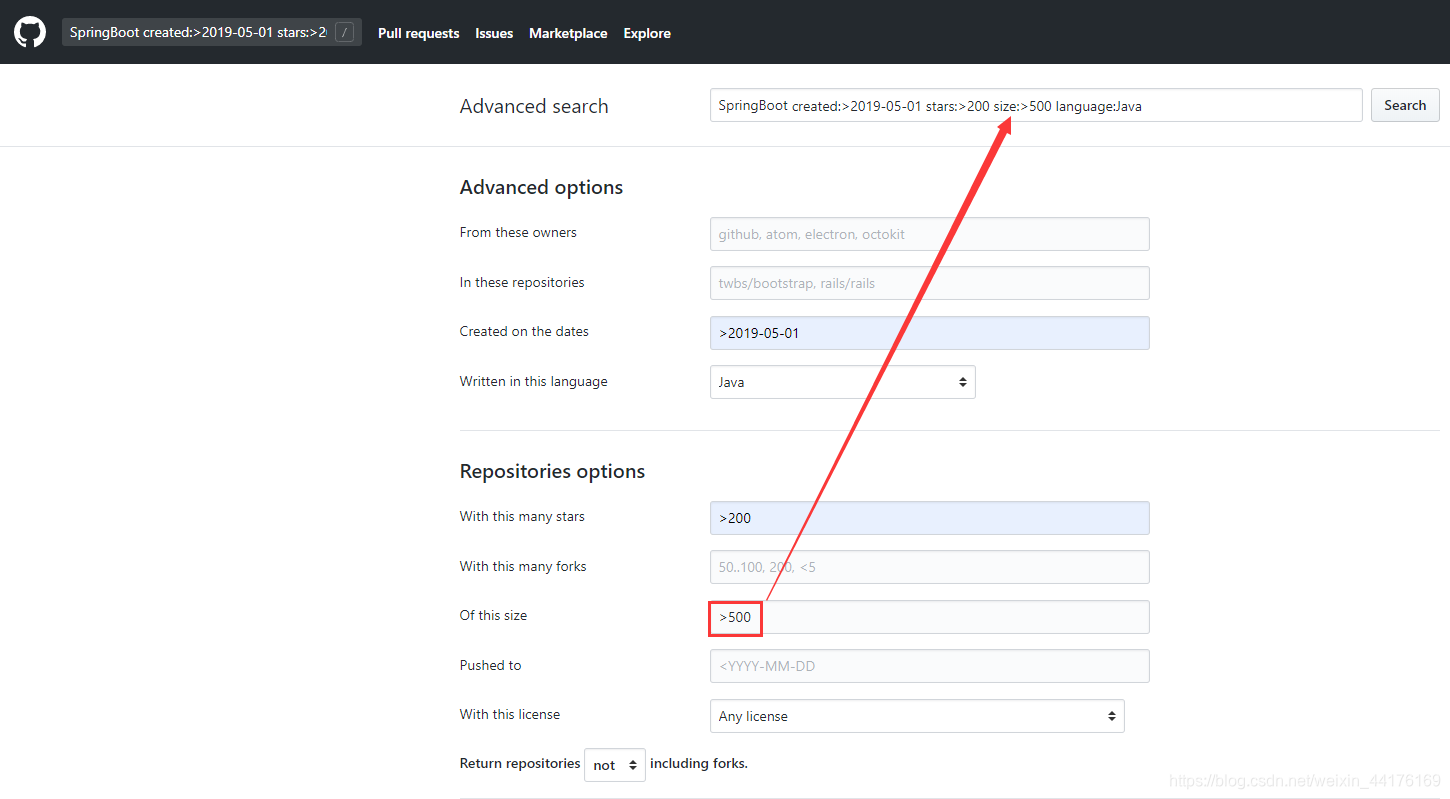
Task: Click the Search button
Action: click(1405, 105)
